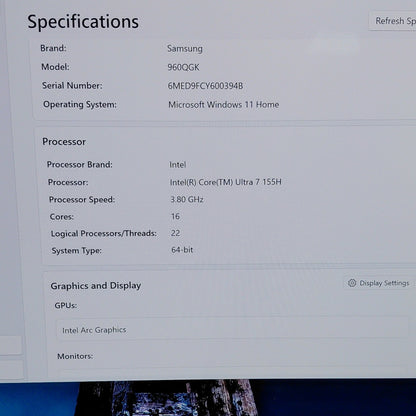Viewport: 416px width, 416px height.
Task: Select the Intel Arc Graphics GPU entry
Action: click(x=232, y=330)
